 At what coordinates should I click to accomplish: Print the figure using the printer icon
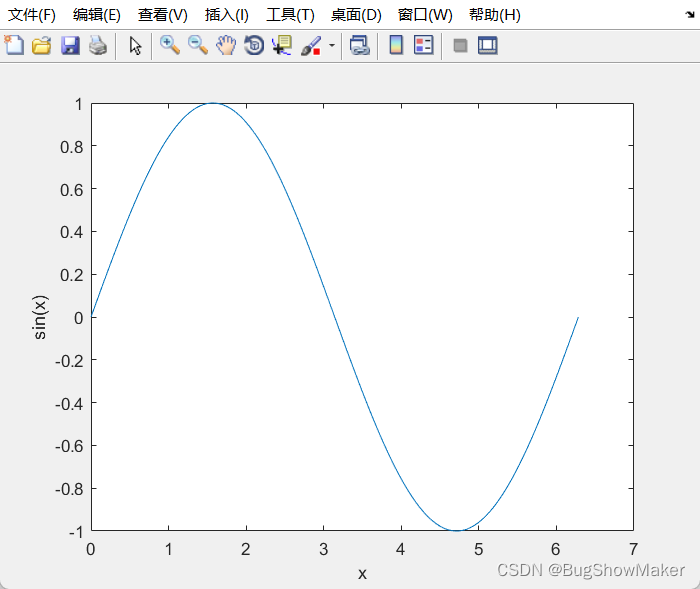pos(98,46)
